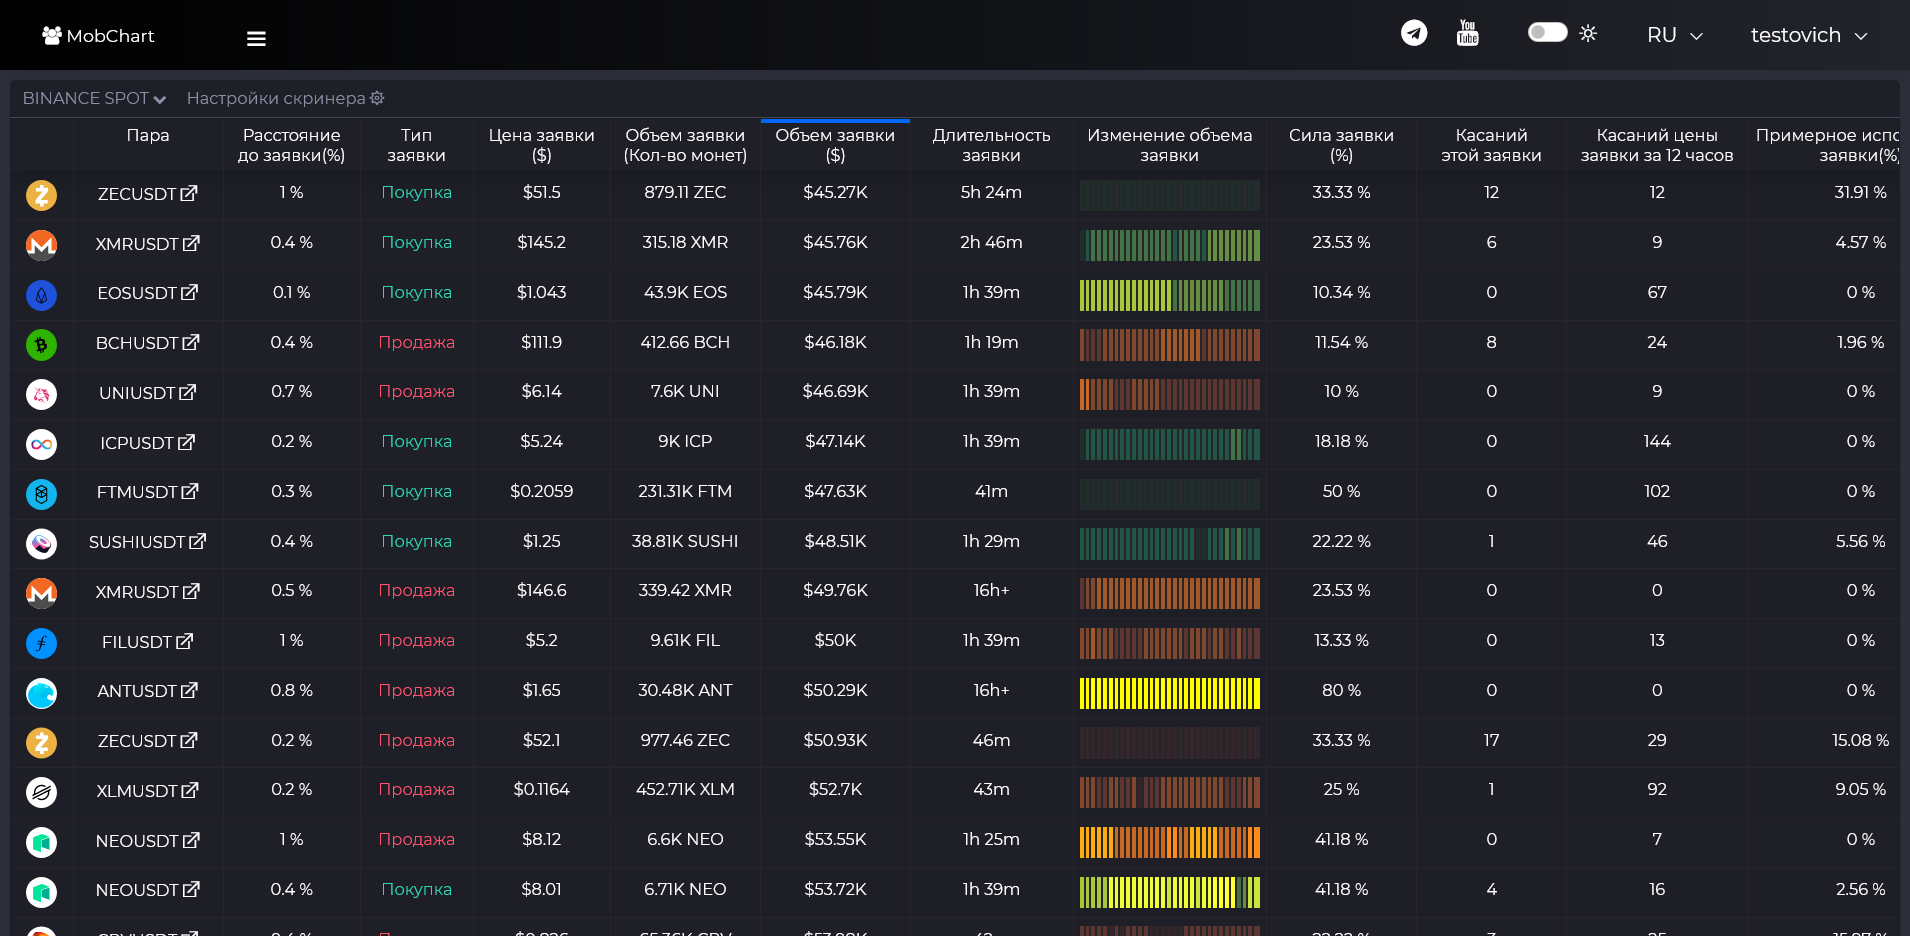The image size is (1910, 936).
Task: Click the screener settings gear icon
Action: pyautogui.click(x=377, y=98)
